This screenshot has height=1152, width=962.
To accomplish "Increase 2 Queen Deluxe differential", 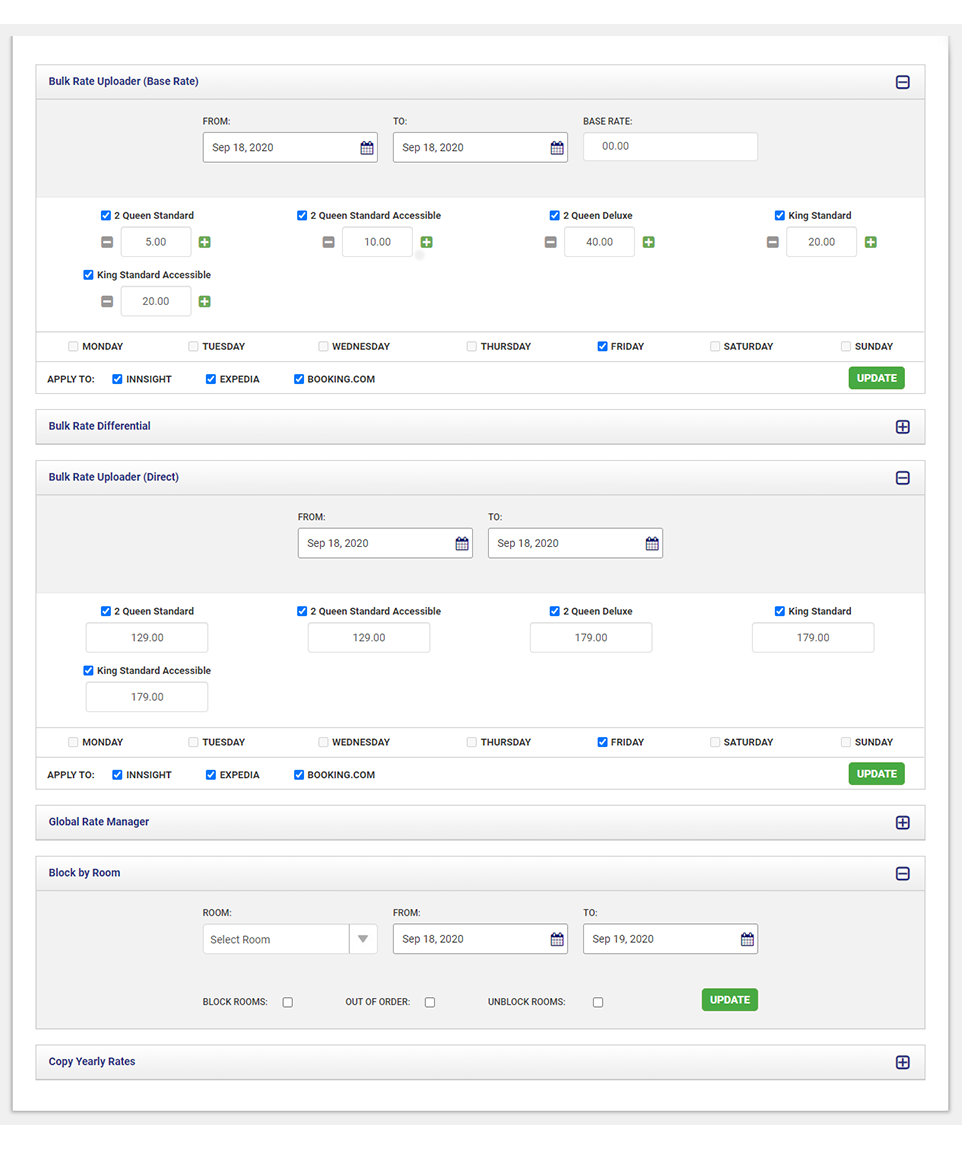I will click(649, 242).
